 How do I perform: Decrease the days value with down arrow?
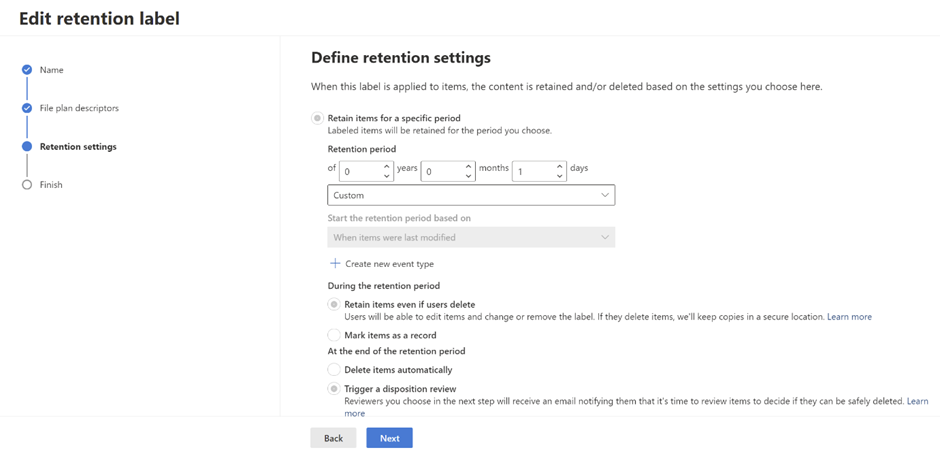coord(559,177)
